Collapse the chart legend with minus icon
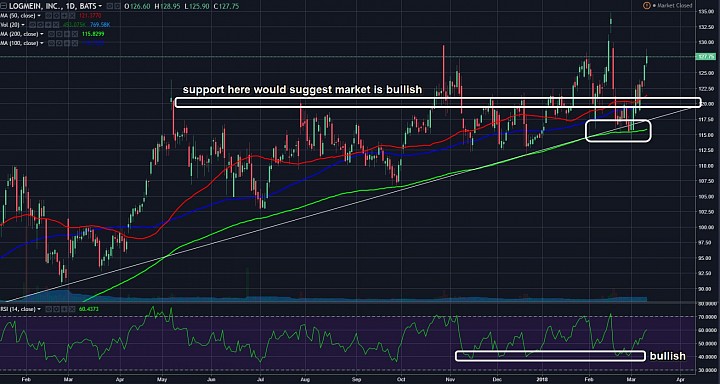720x384 pixels. (x=4, y=6)
